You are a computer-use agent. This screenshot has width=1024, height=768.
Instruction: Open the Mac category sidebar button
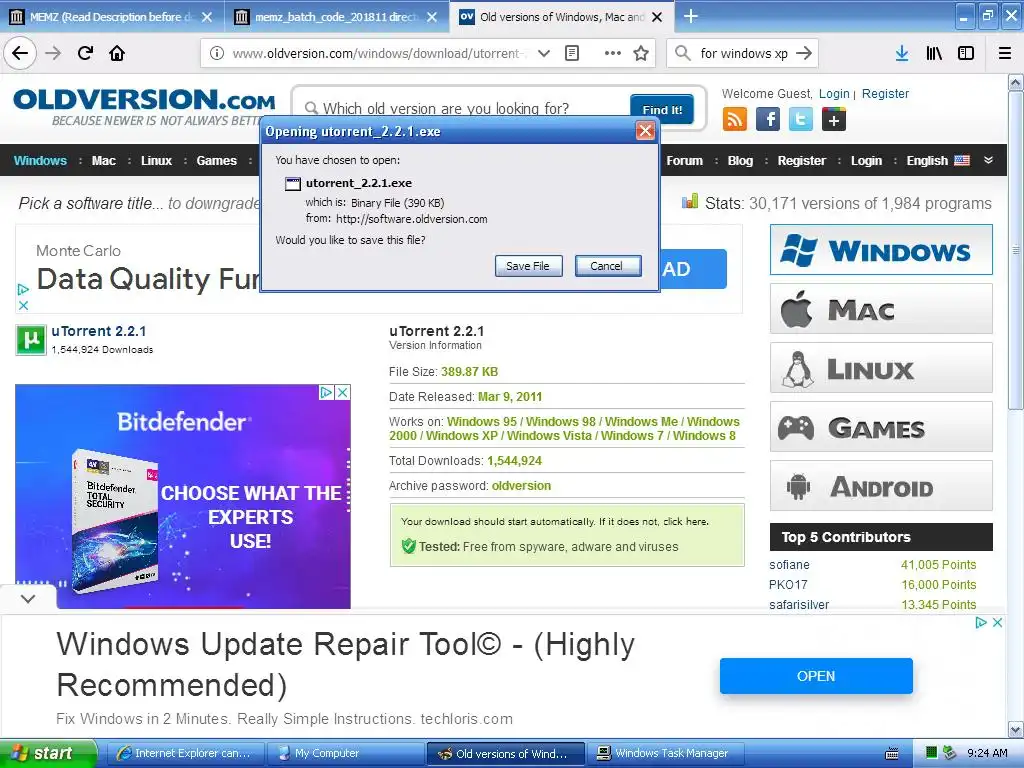click(x=881, y=308)
